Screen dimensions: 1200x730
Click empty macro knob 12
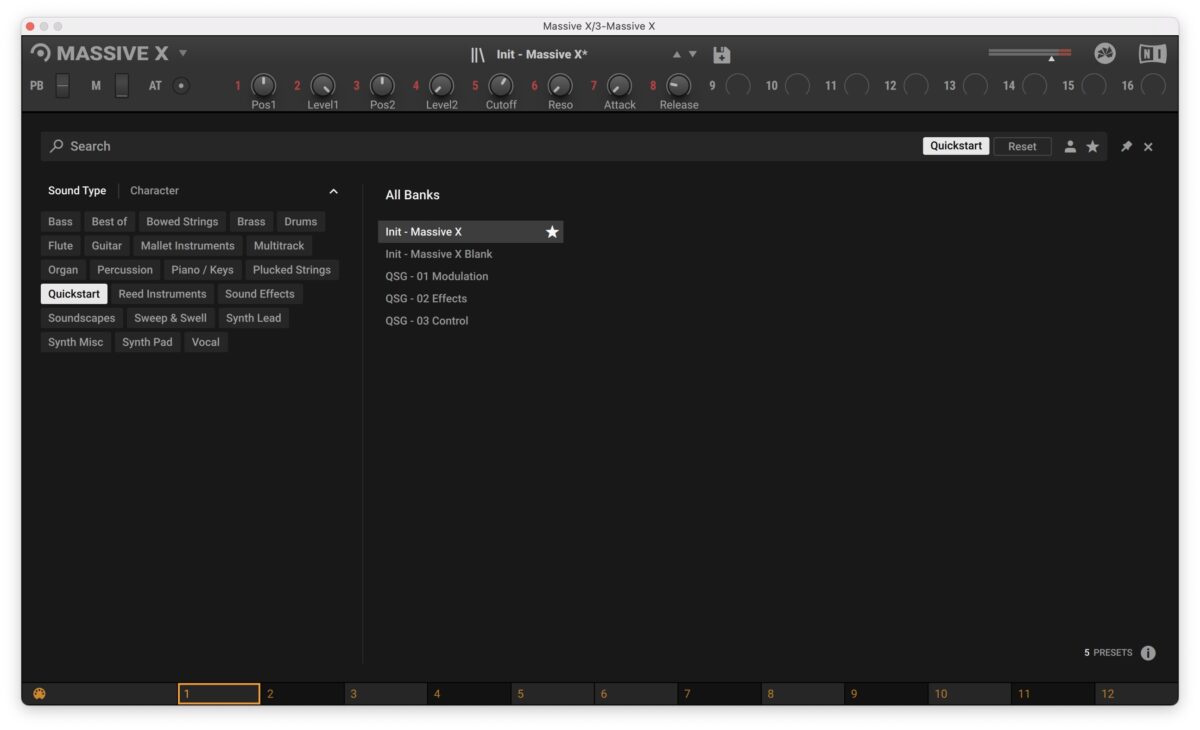(x=916, y=86)
